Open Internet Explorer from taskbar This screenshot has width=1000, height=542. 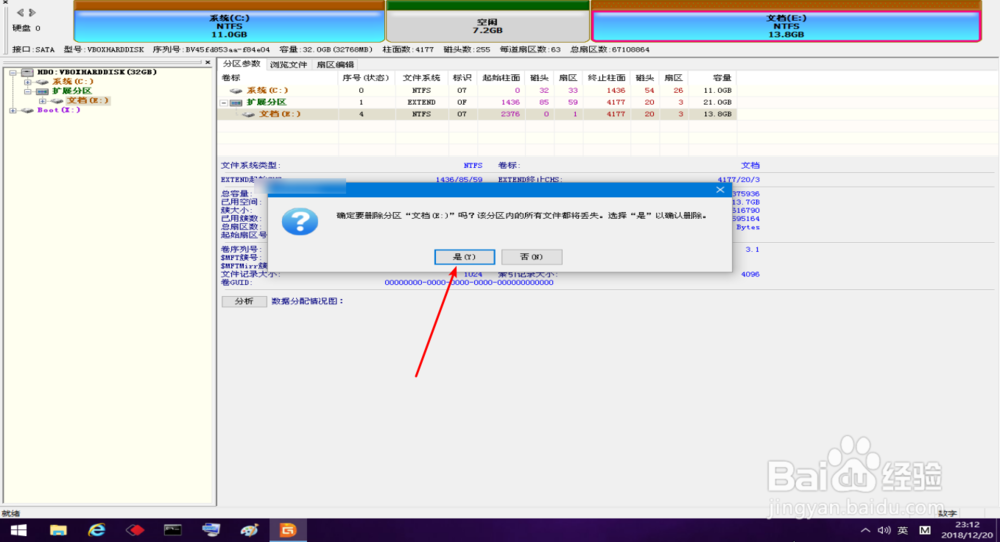[96, 530]
